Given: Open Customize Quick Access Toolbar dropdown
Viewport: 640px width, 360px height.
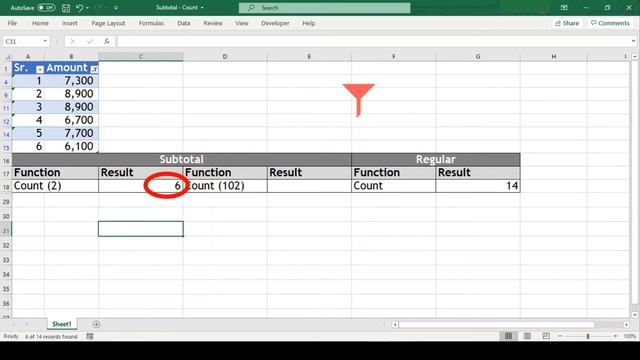Looking at the screenshot, I should (x=116, y=8).
